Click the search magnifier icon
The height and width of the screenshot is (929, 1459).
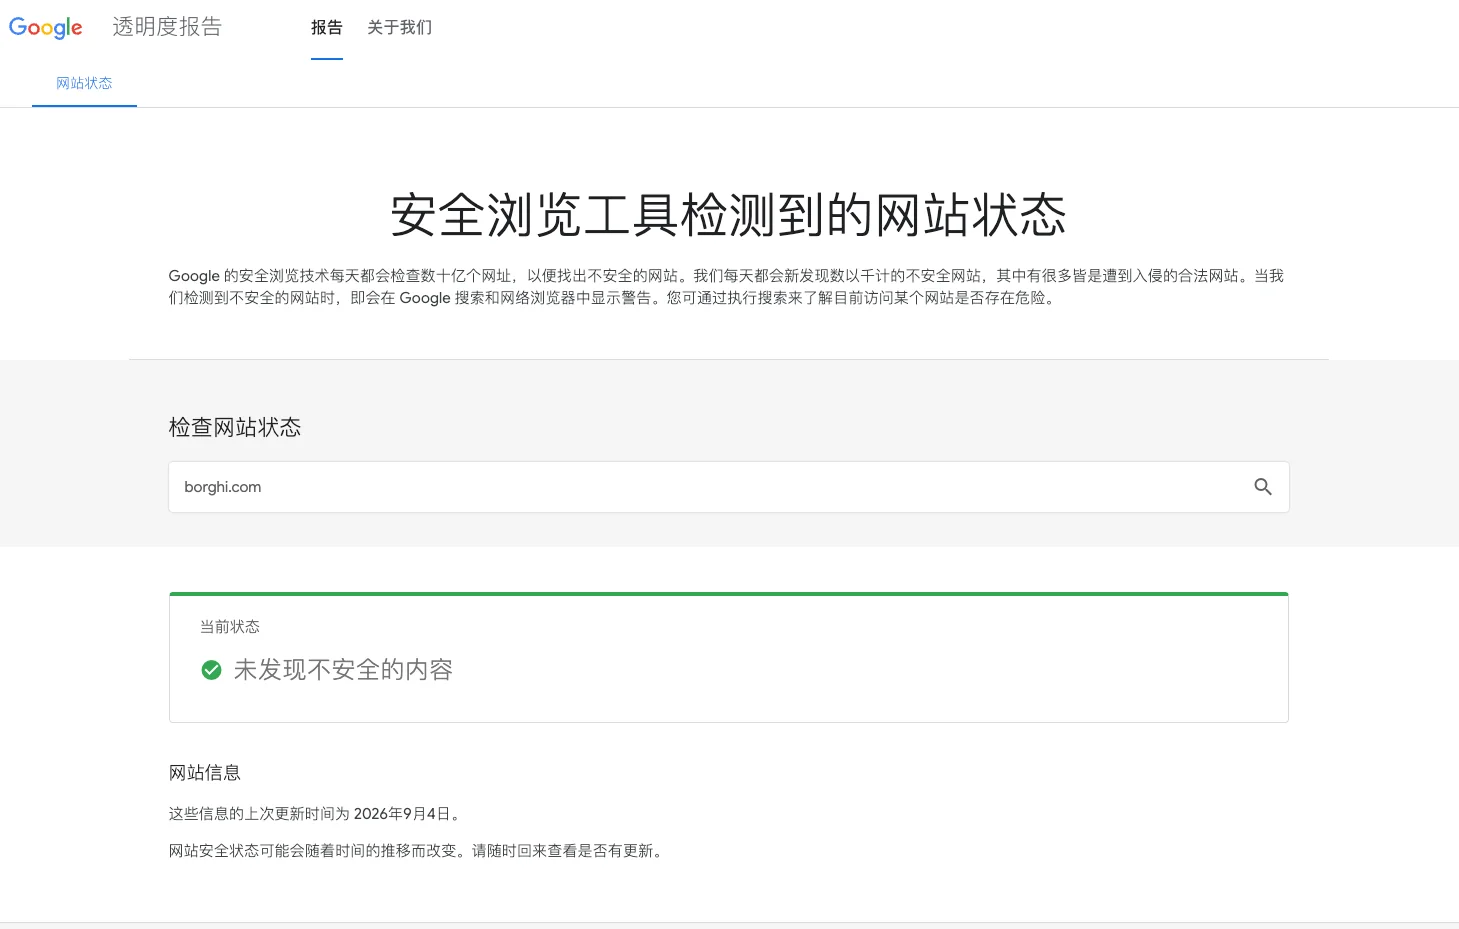(1263, 487)
